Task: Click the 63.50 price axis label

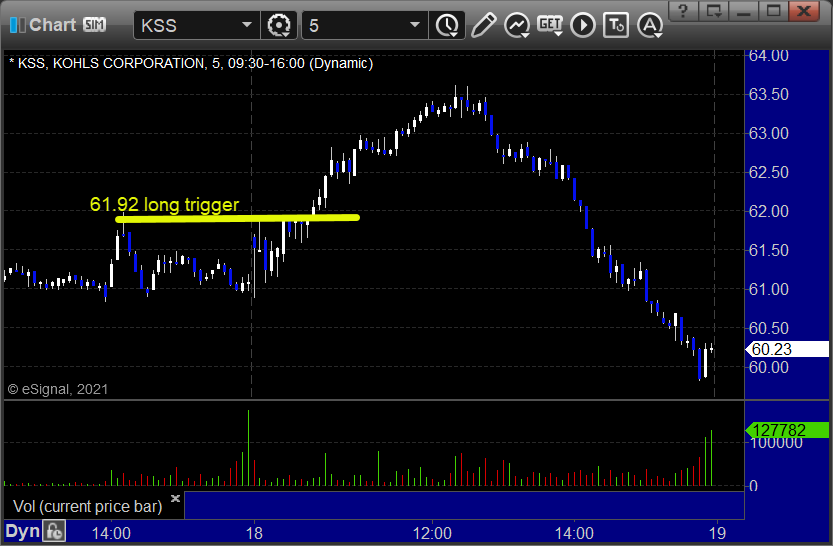Action: [768, 94]
